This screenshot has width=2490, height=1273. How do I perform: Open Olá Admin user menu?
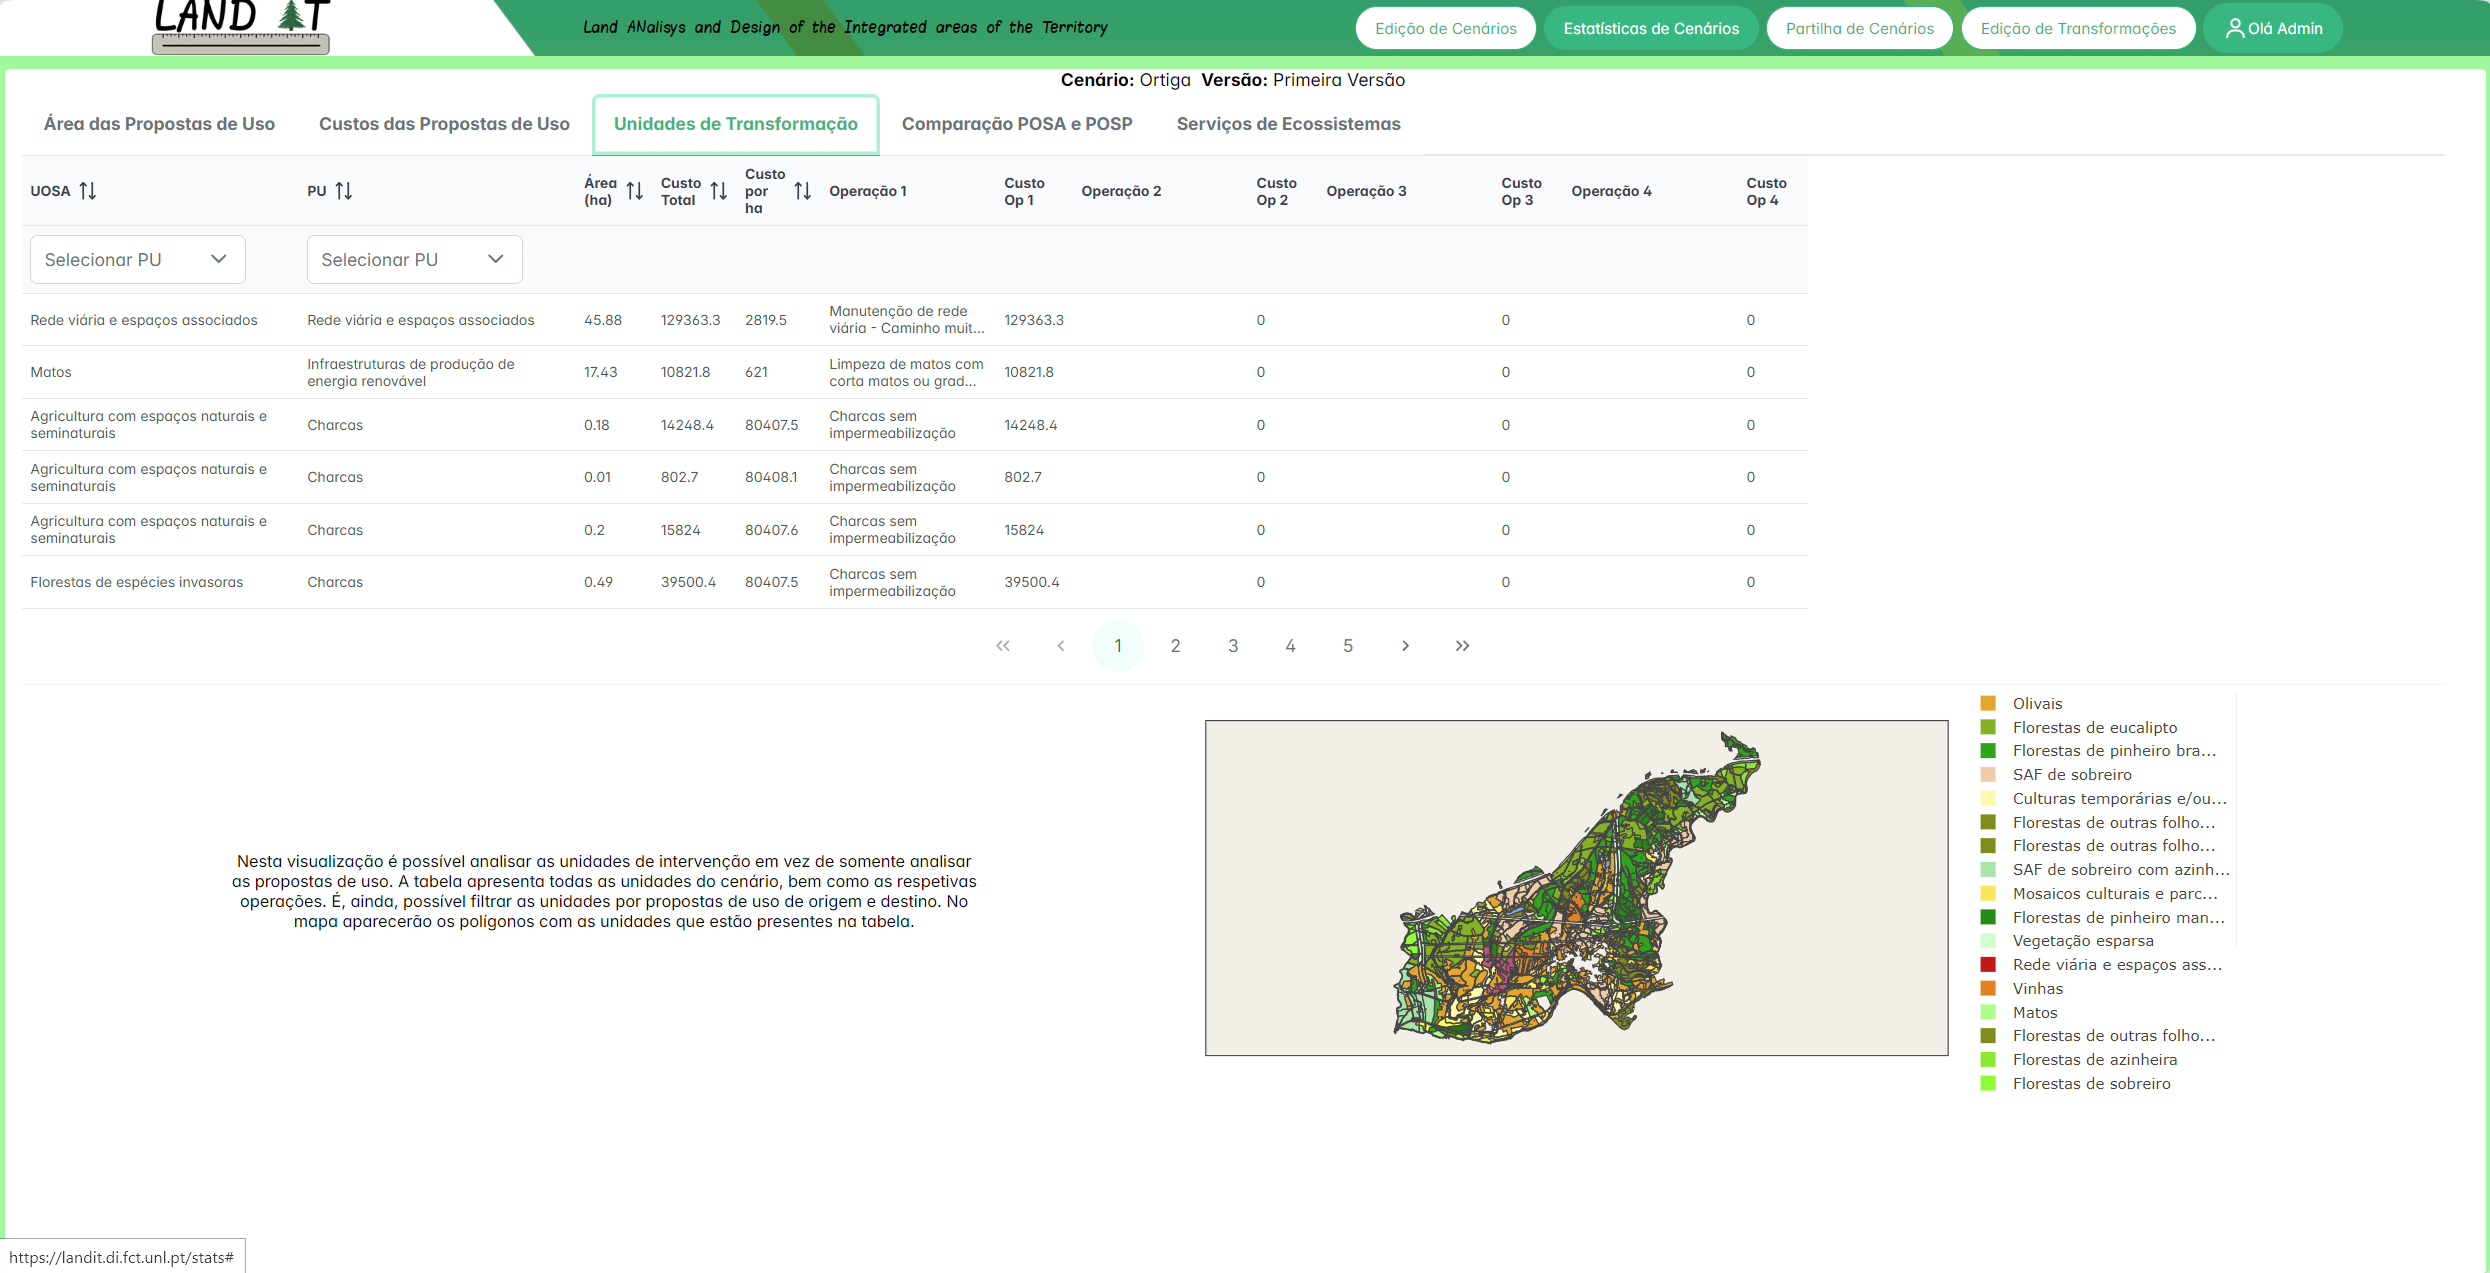2273,29
